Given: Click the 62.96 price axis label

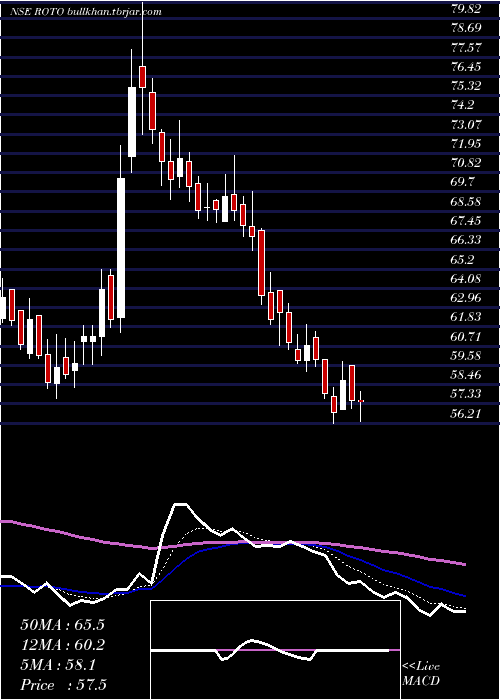Looking at the screenshot, I should (467, 298).
